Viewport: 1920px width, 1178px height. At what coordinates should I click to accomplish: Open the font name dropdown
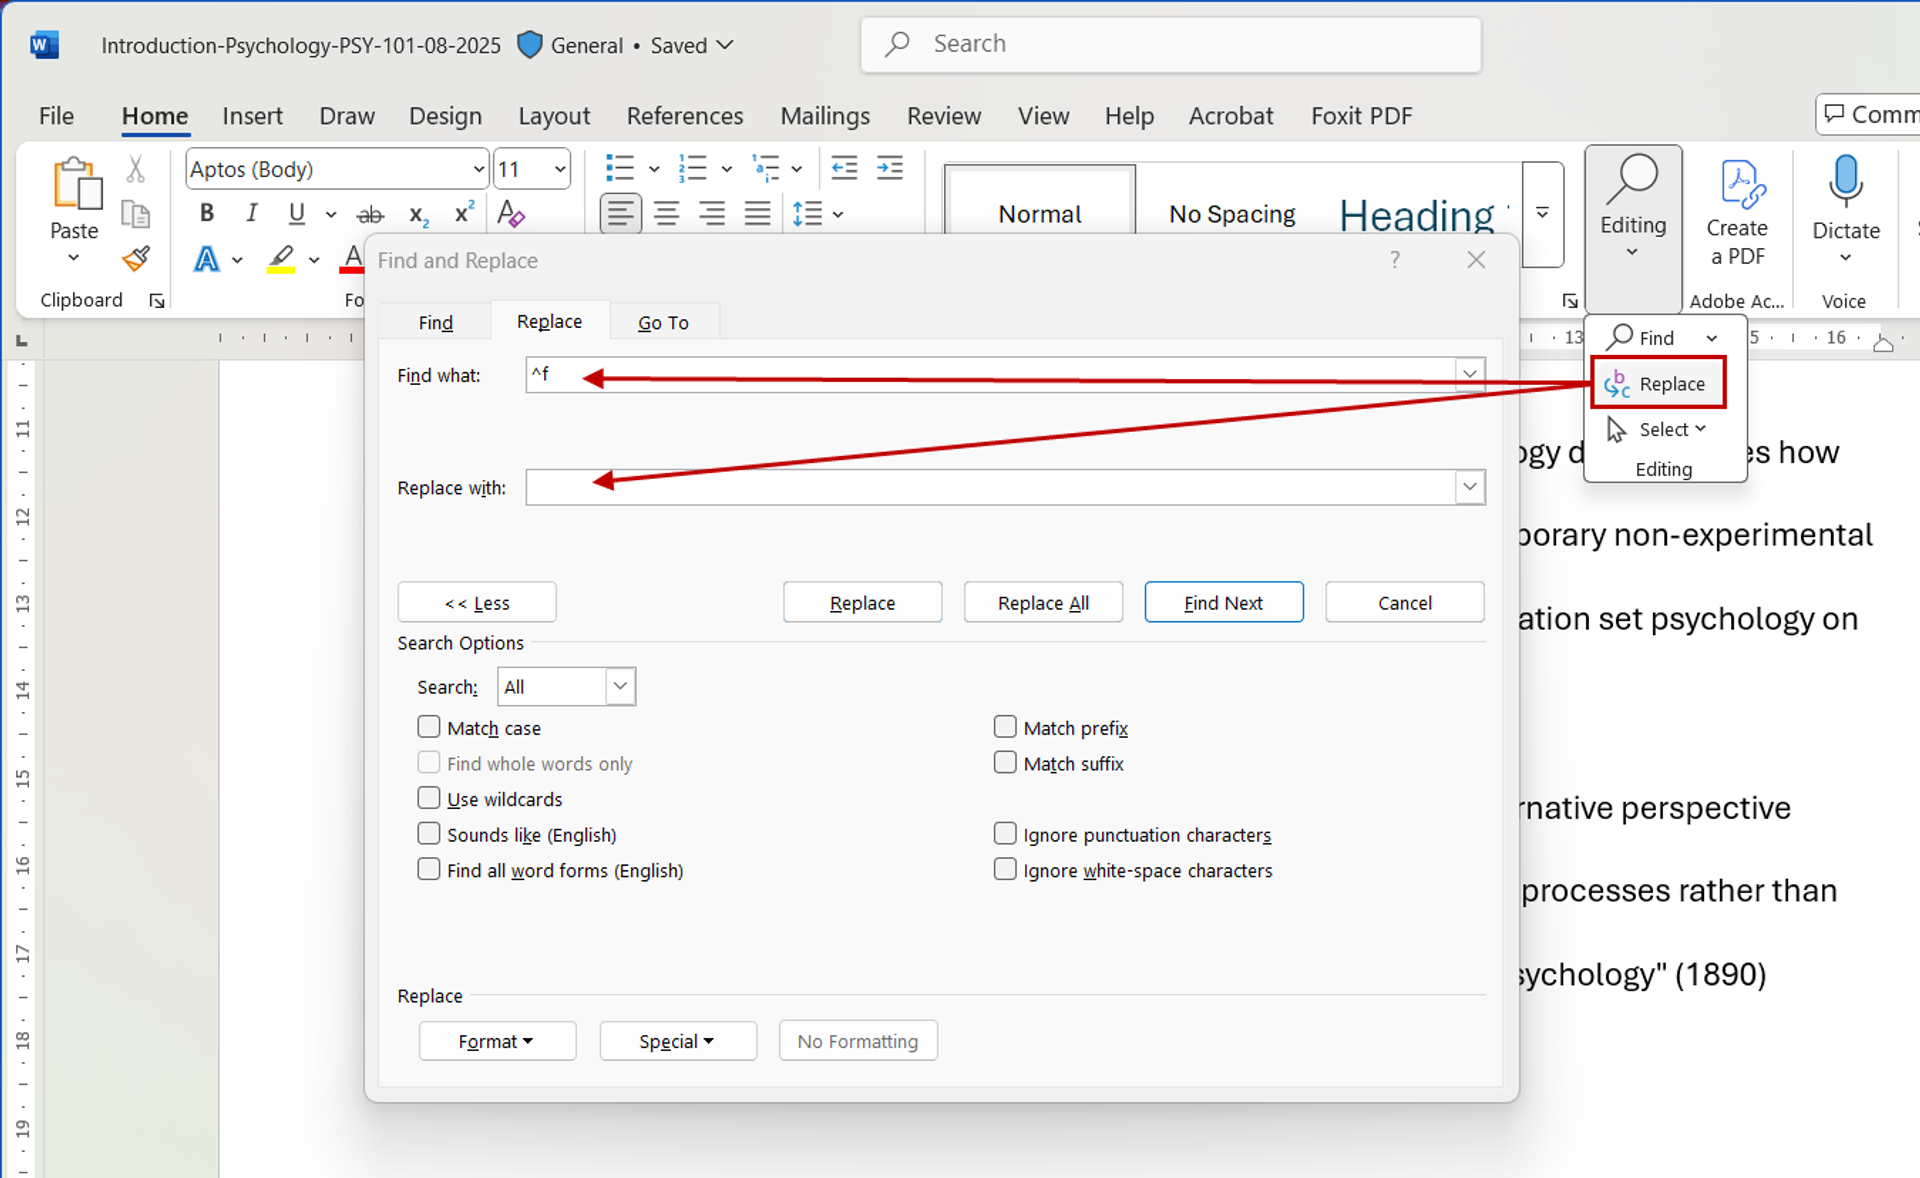(478, 169)
